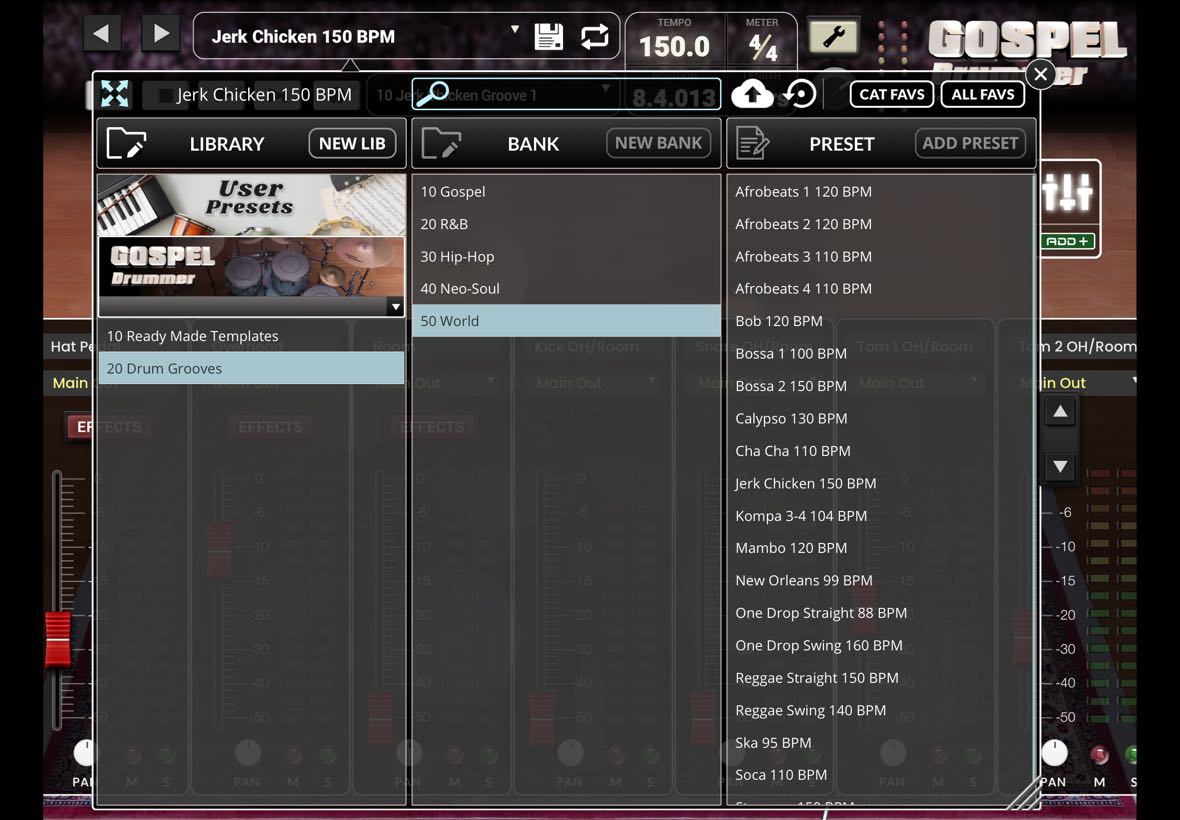This screenshot has width=1180, height=820.
Task: Load Afrobeats 4 110 BPM preset
Action: [880, 289]
